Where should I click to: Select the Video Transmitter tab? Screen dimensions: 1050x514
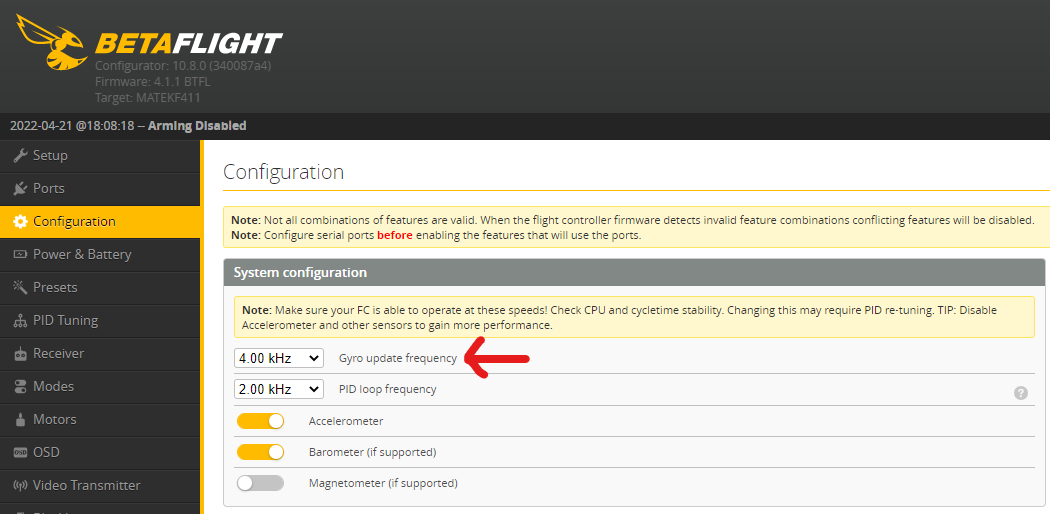tap(100, 485)
